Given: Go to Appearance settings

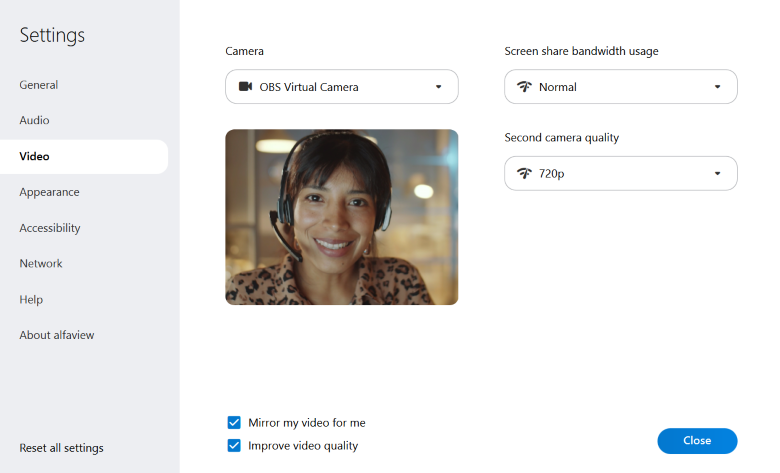Looking at the screenshot, I should (x=49, y=192).
